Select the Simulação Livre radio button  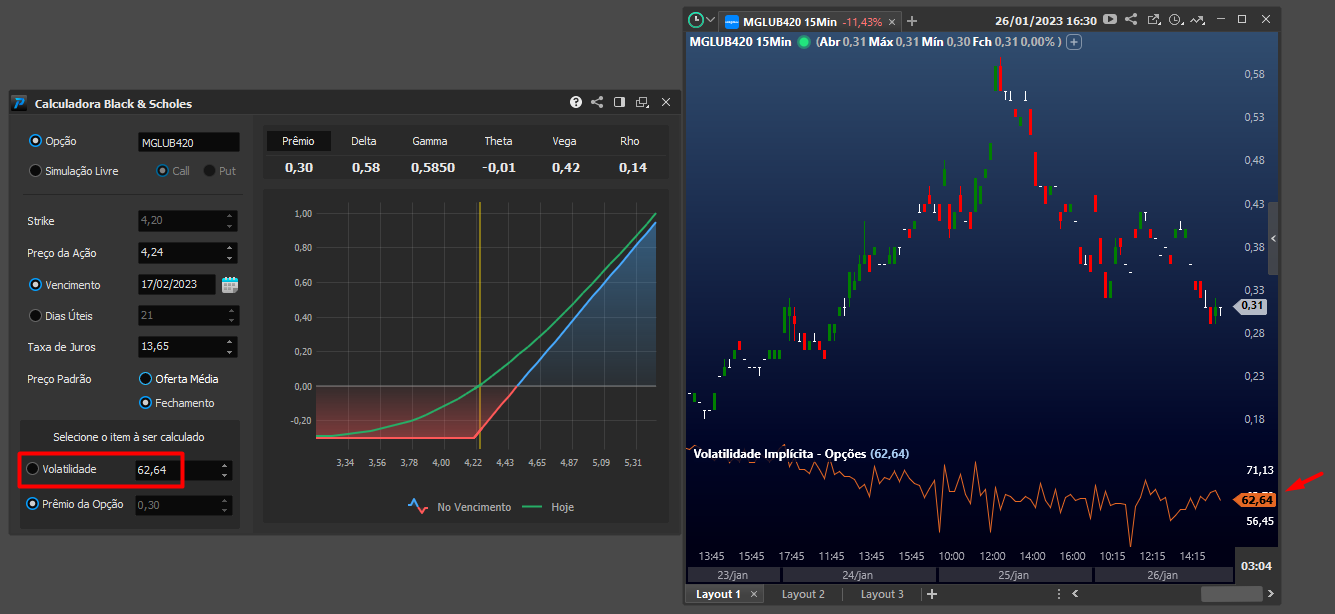36,171
